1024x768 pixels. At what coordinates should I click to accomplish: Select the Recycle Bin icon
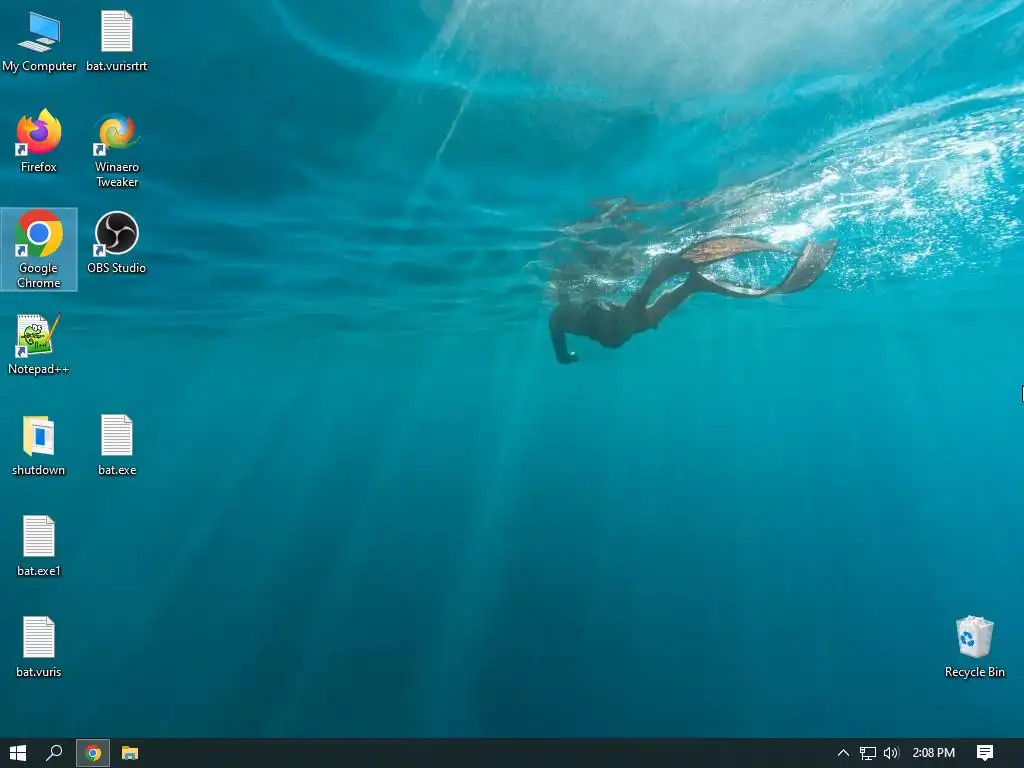tap(974, 647)
